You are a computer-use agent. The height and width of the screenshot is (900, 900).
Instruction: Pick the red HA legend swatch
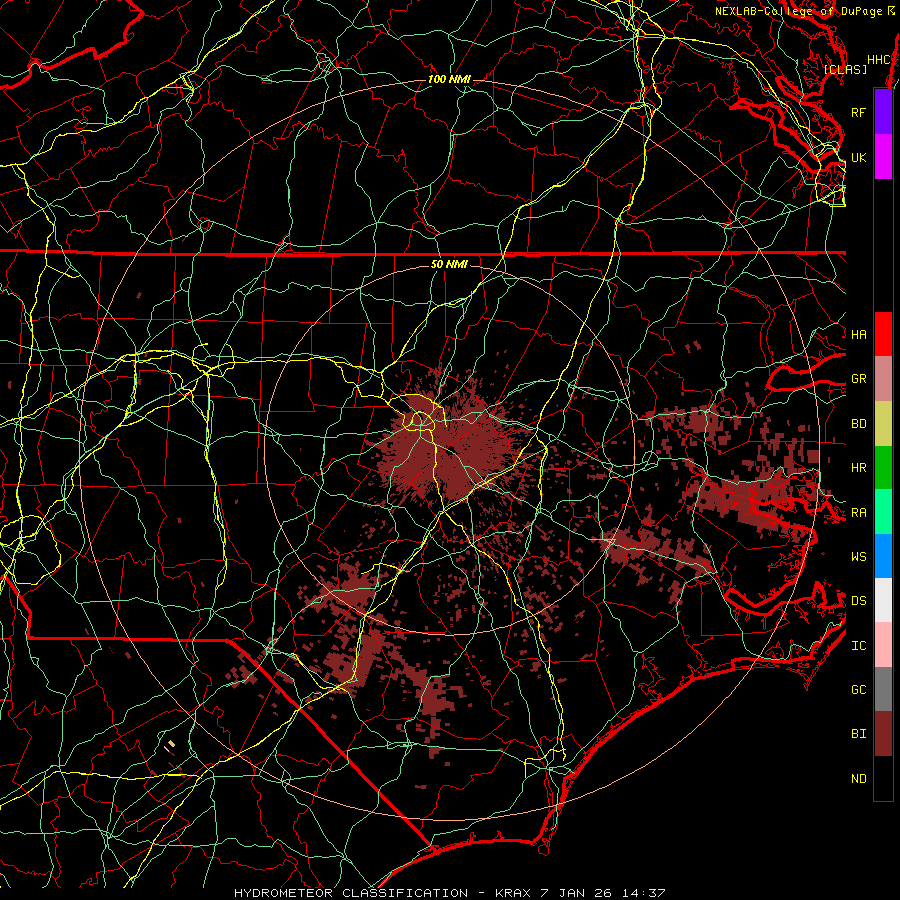point(883,334)
